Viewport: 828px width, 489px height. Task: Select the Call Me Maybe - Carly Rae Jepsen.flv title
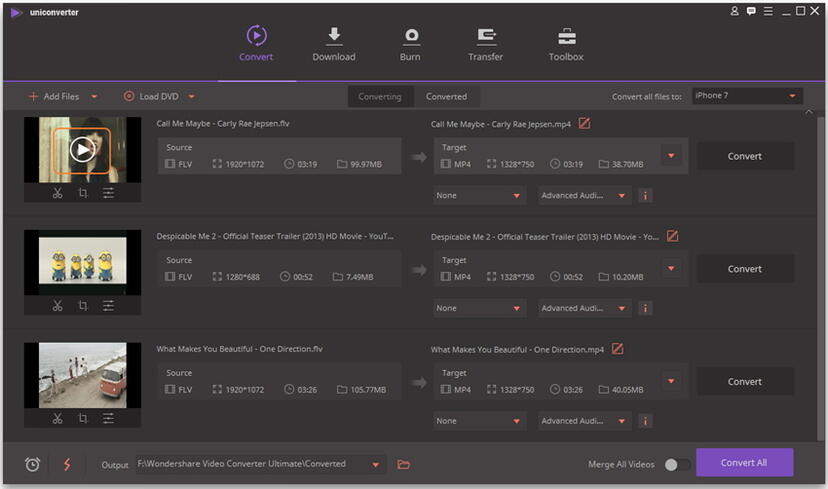pyautogui.click(x=223, y=124)
